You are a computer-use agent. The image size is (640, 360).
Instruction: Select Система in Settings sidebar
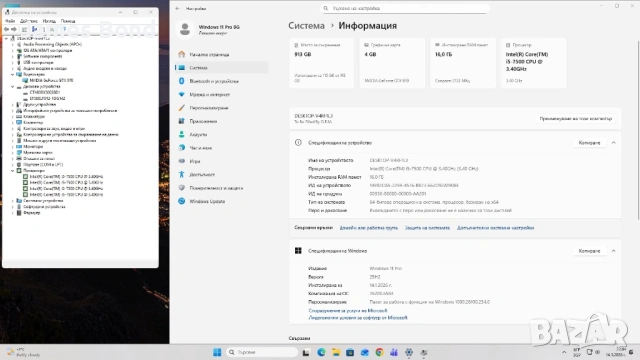pos(222,68)
